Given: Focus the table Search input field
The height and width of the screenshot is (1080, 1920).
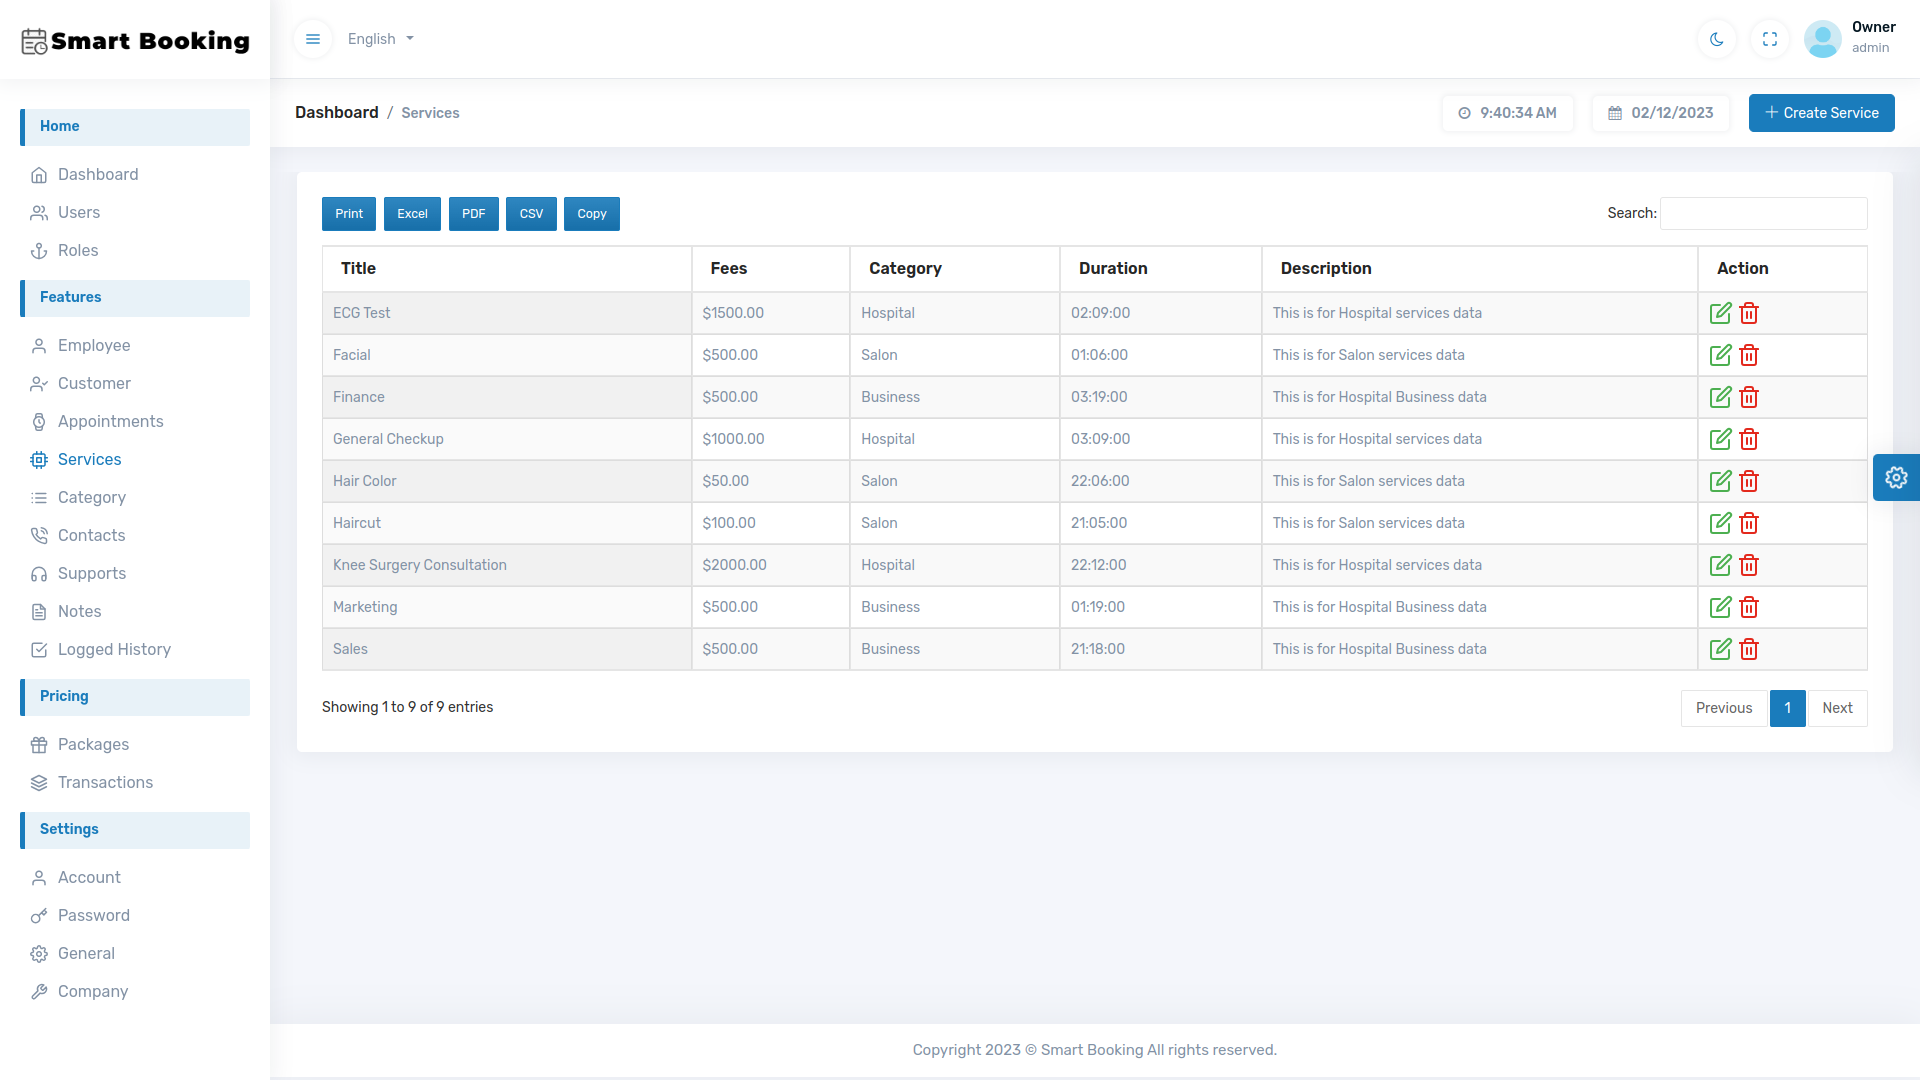Looking at the screenshot, I should (1763, 213).
